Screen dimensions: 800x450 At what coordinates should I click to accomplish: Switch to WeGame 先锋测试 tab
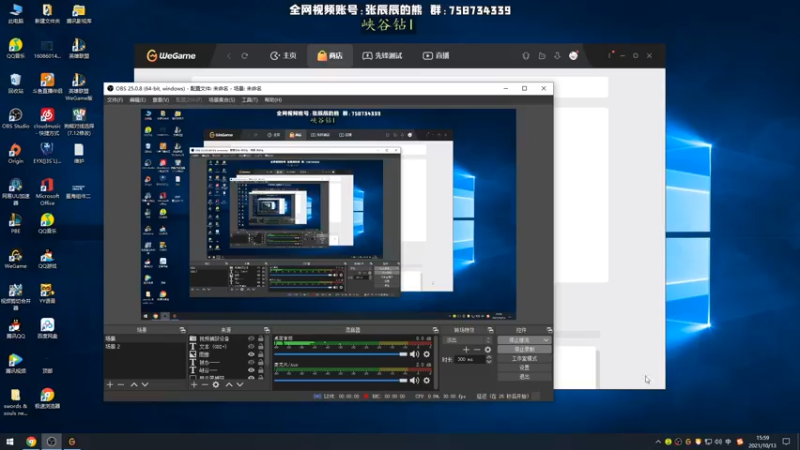point(383,56)
